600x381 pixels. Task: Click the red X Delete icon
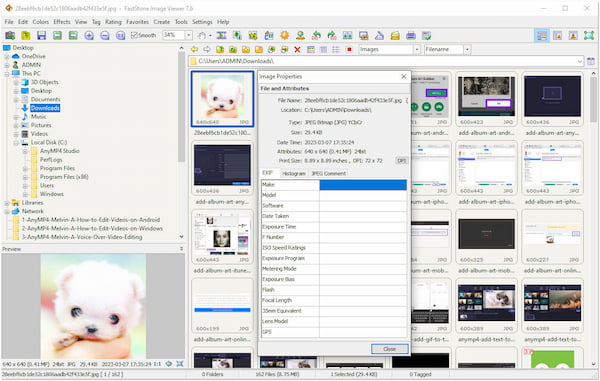coord(297,49)
